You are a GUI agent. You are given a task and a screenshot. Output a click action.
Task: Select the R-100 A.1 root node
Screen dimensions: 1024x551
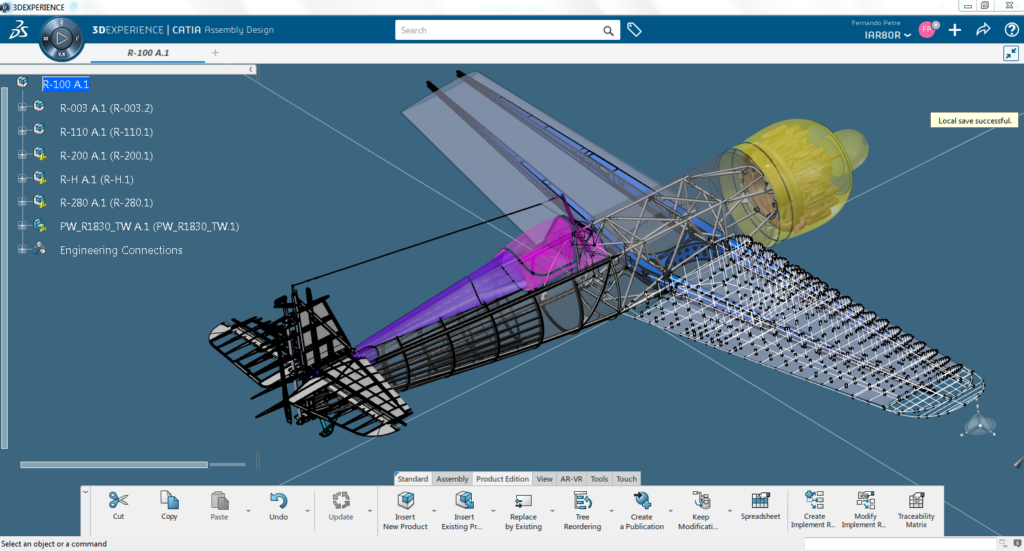tap(65, 84)
